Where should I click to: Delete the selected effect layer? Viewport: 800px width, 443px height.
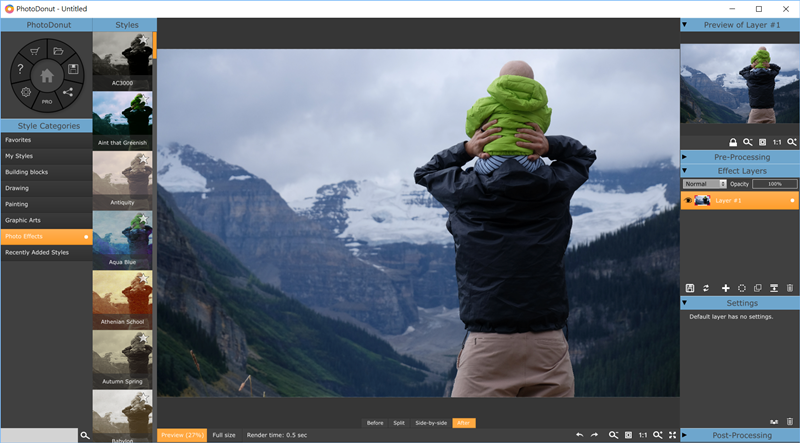[790, 288]
